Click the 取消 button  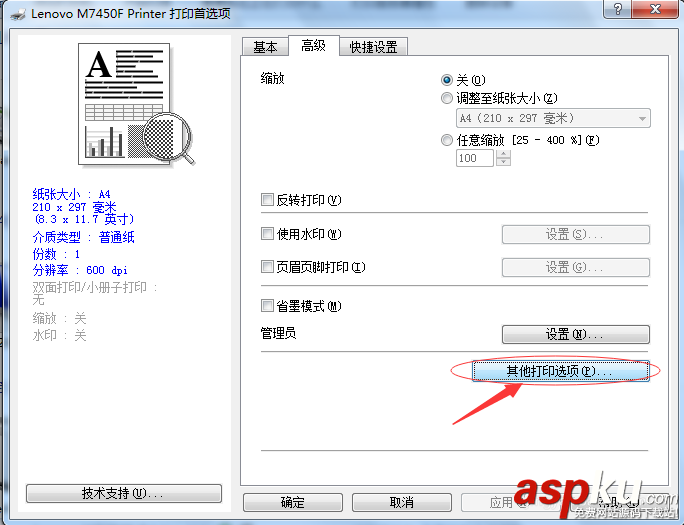401,503
